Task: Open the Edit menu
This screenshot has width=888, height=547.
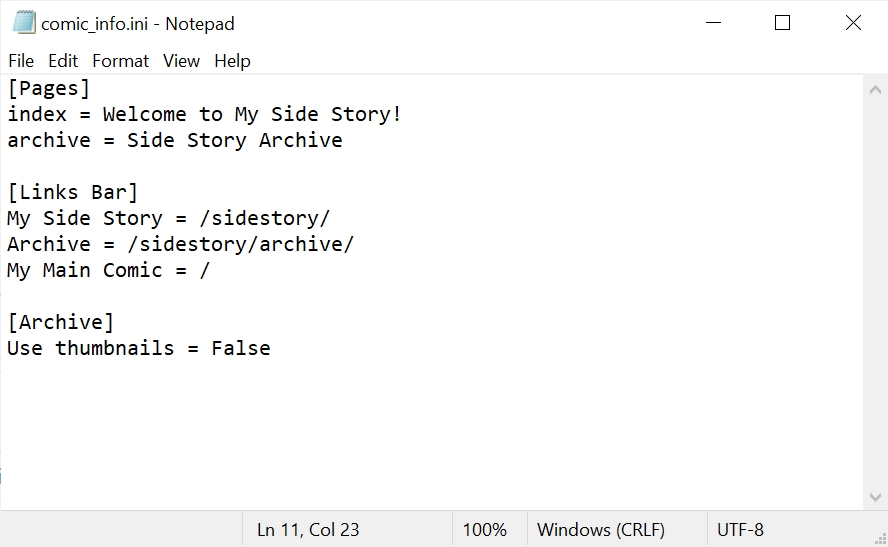Action: 63,61
